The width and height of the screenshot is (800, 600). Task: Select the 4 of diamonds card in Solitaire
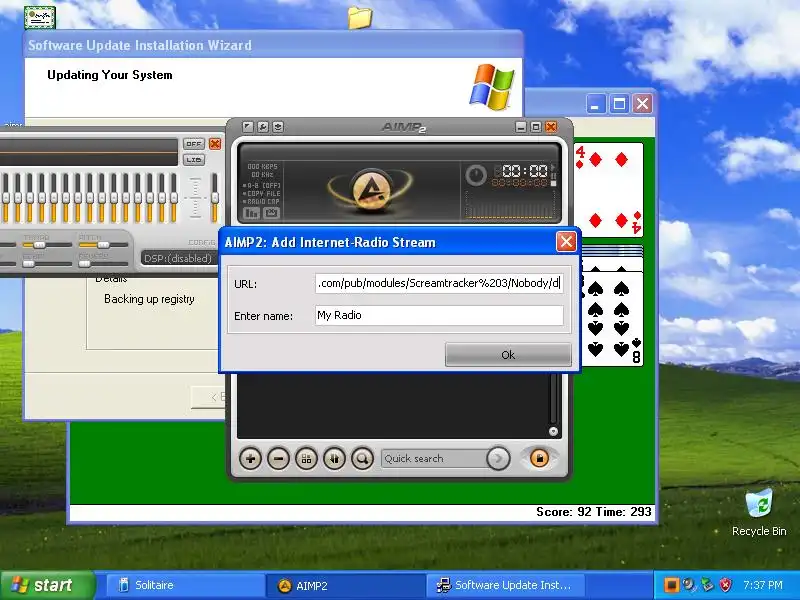pos(608,189)
